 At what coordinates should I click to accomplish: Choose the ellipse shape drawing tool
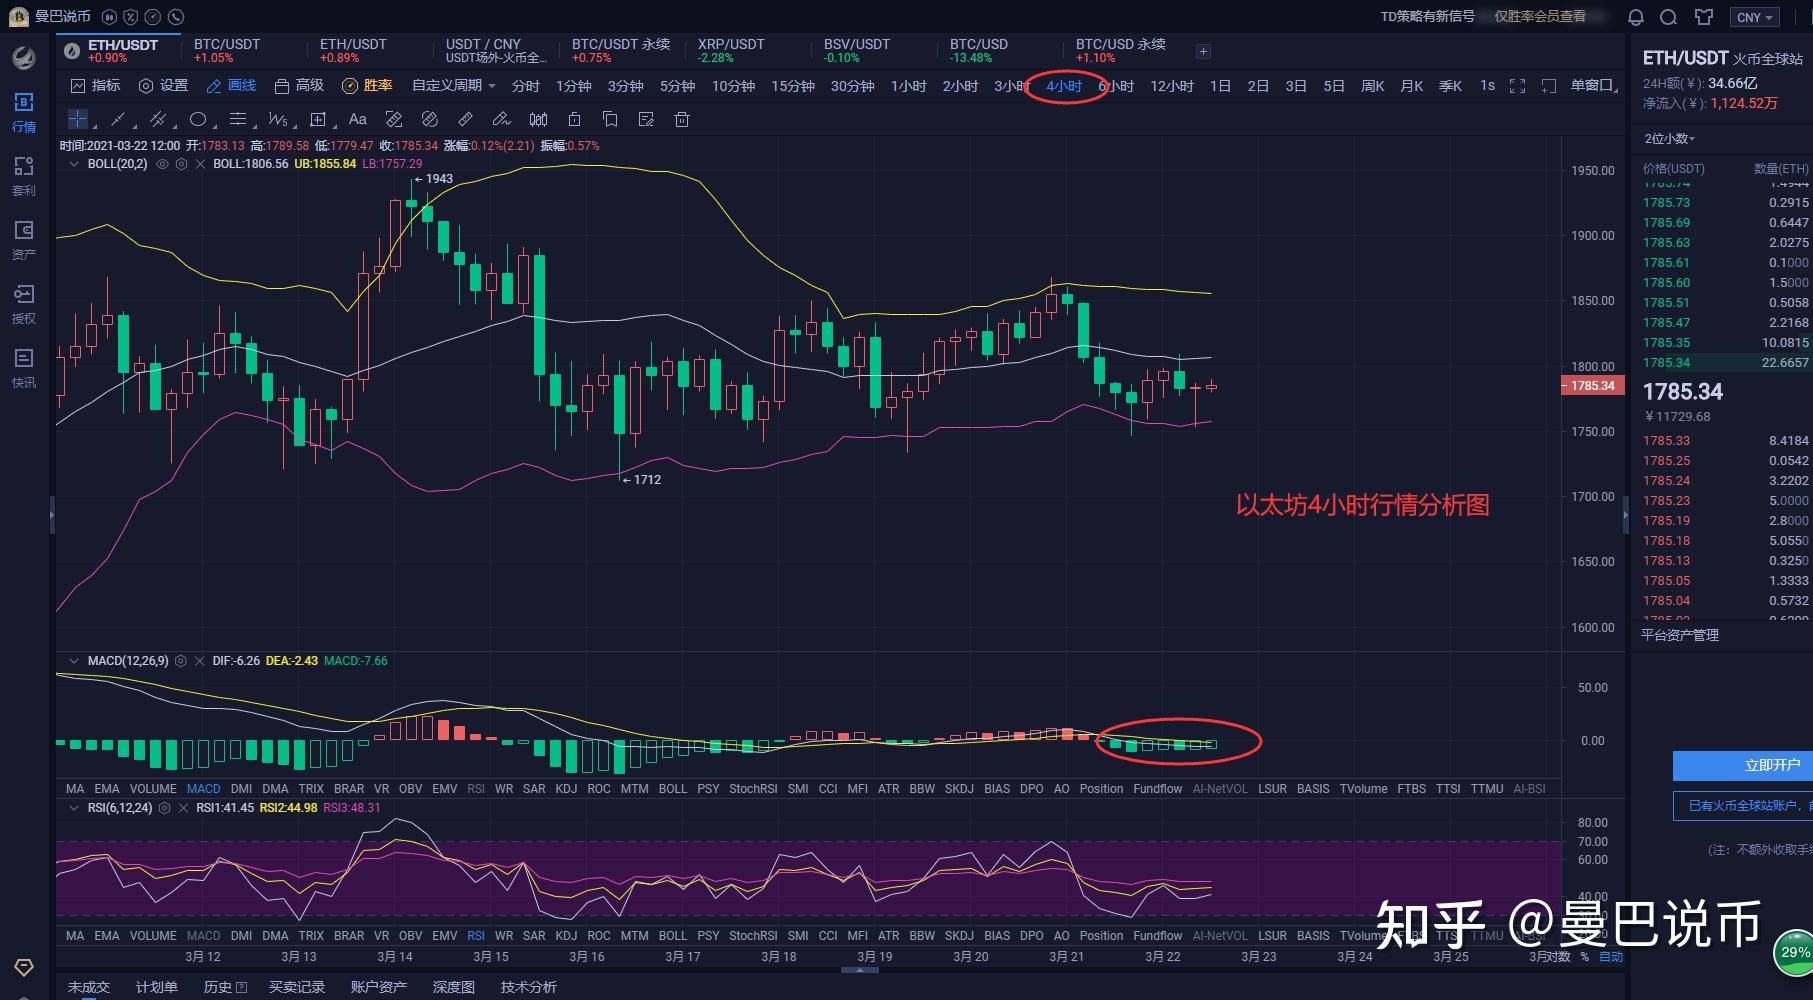click(x=198, y=120)
